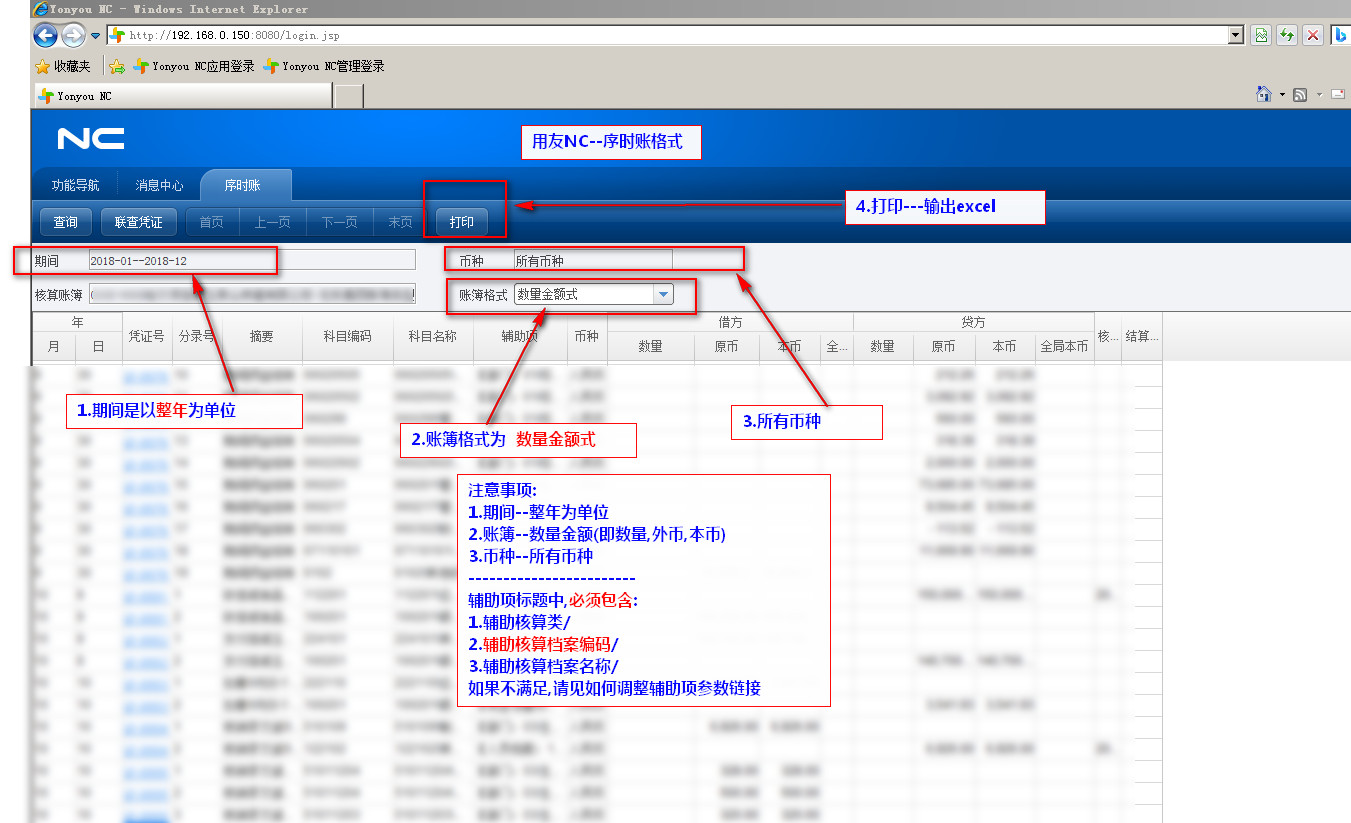This screenshot has width=1351, height=823.
Task: Expand the 账簿格式 combo box
Action: point(662,294)
